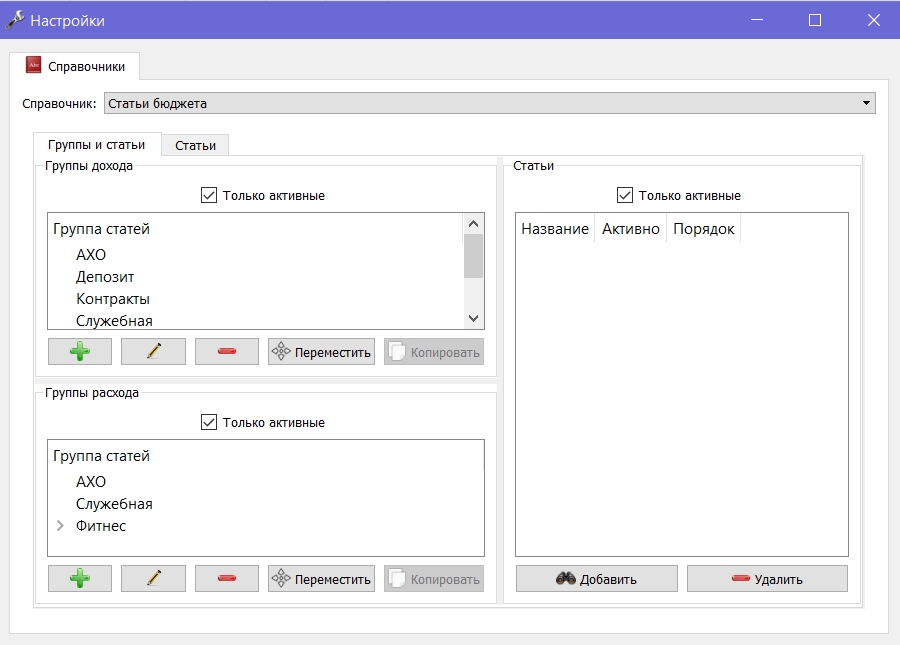Click Добавить button with binoculars
900x645 pixels.
(x=596, y=578)
